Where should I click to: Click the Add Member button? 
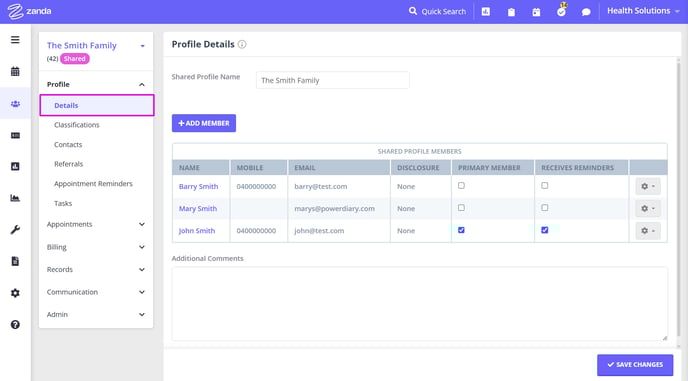click(x=204, y=123)
